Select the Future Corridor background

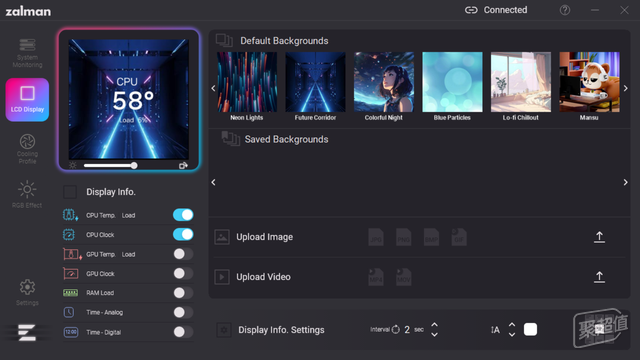point(315,82)
